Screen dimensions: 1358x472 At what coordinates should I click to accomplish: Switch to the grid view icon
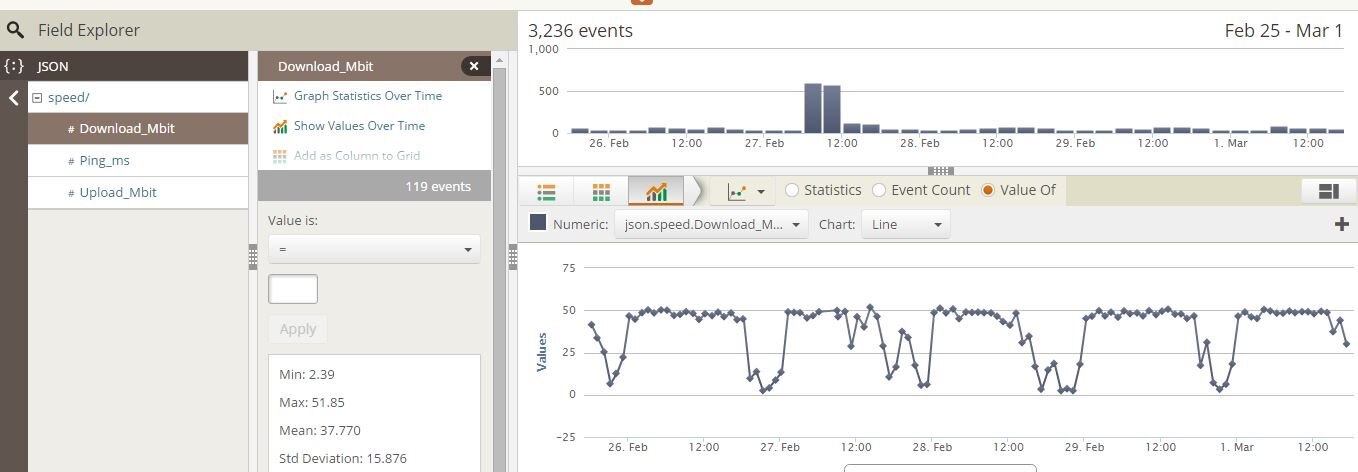tap(601, 190)
